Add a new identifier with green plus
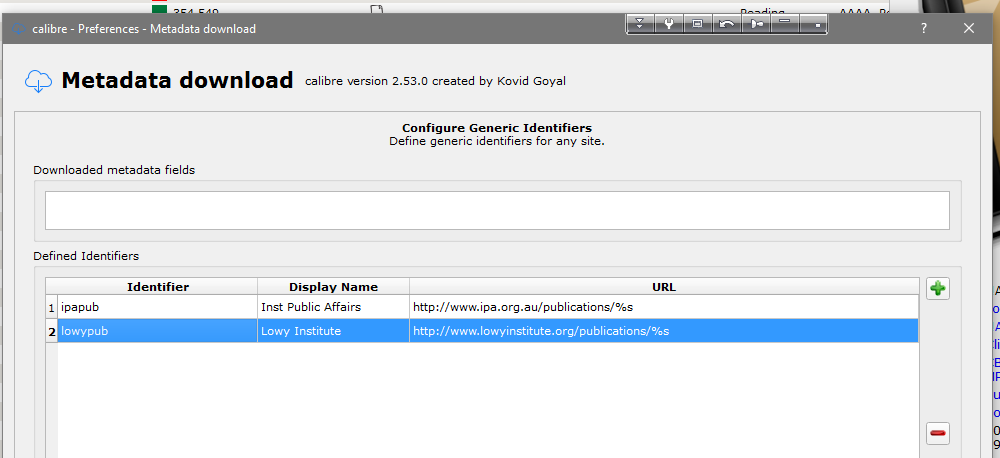Viewport: 1000px width, 458px height. [938, 288]
